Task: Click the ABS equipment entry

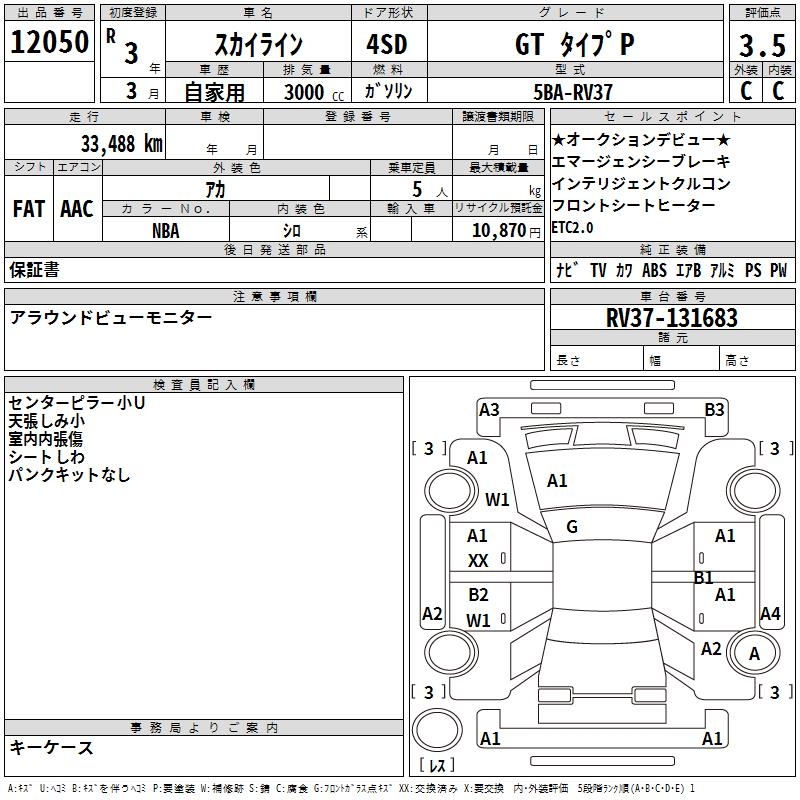Action: pyautogui.click(x=654, y=270)
